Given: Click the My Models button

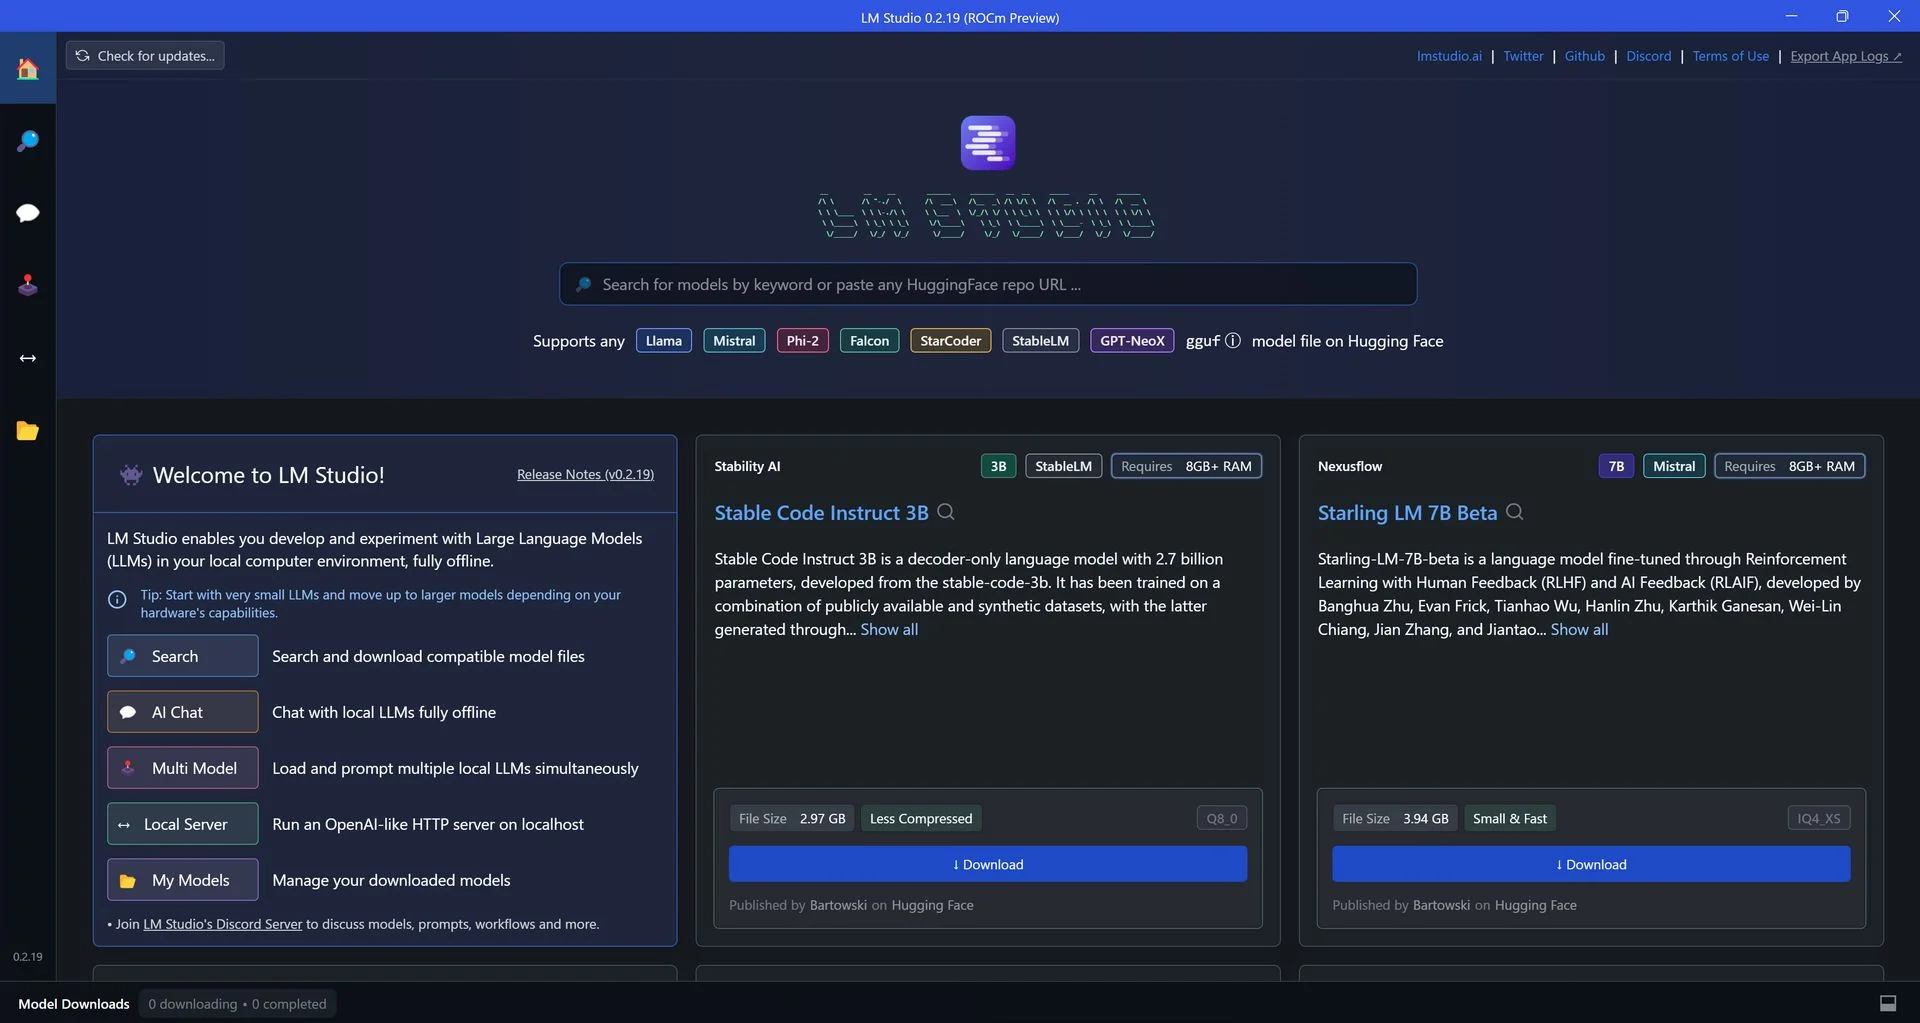Looking at the screenshot, I should click(x=182, y=880).
